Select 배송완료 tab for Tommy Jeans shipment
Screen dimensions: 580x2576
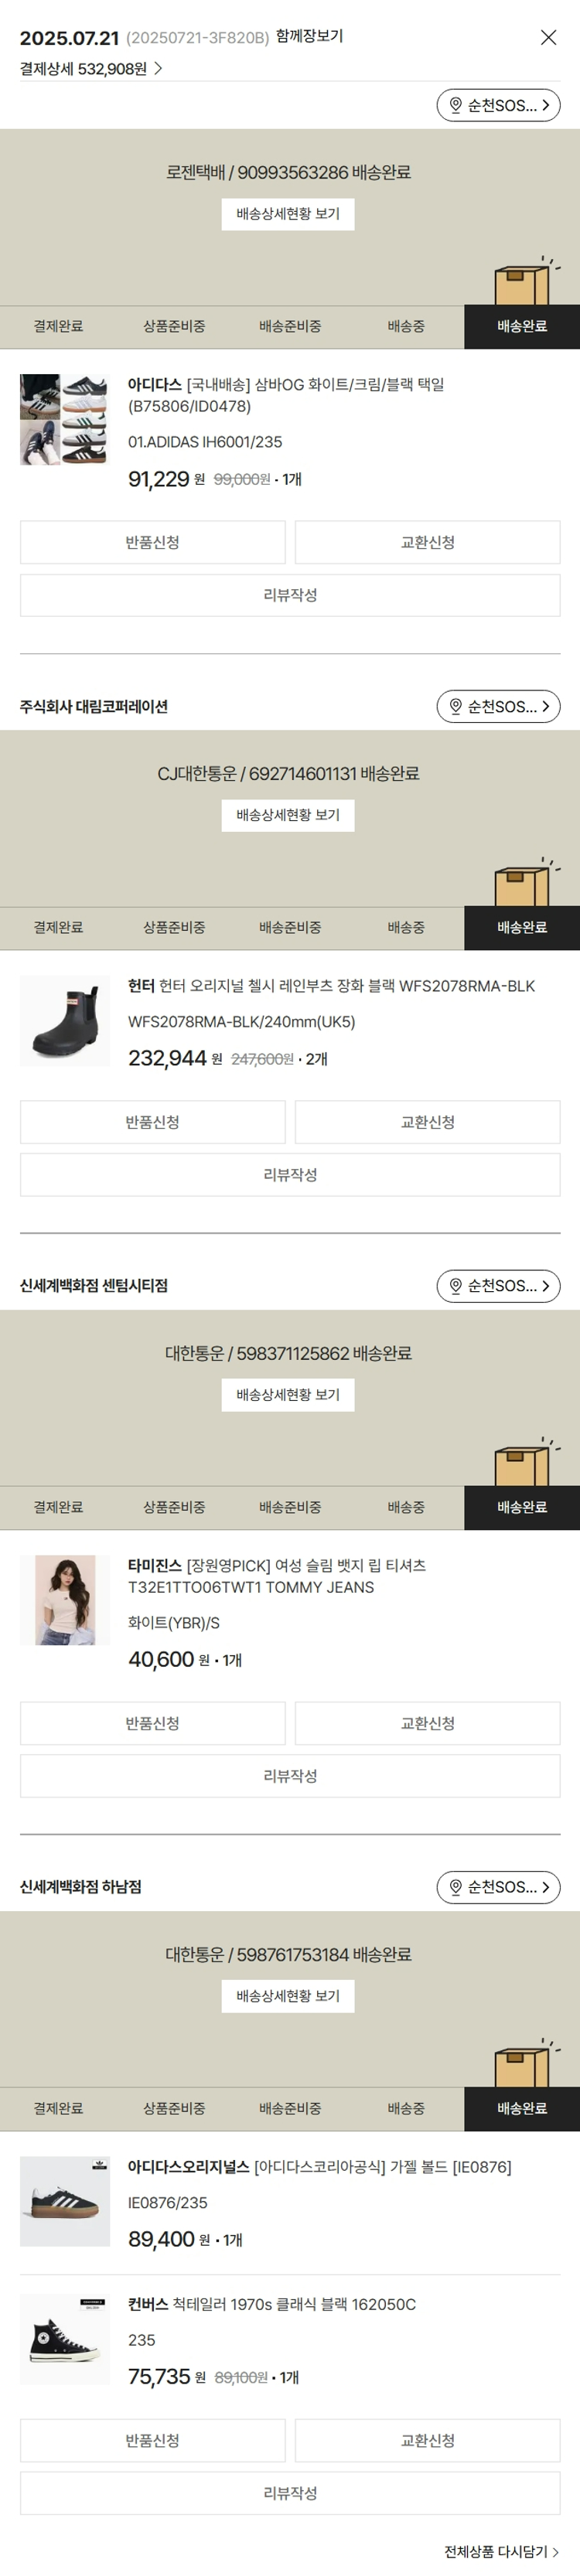(x=522, y=1507)
